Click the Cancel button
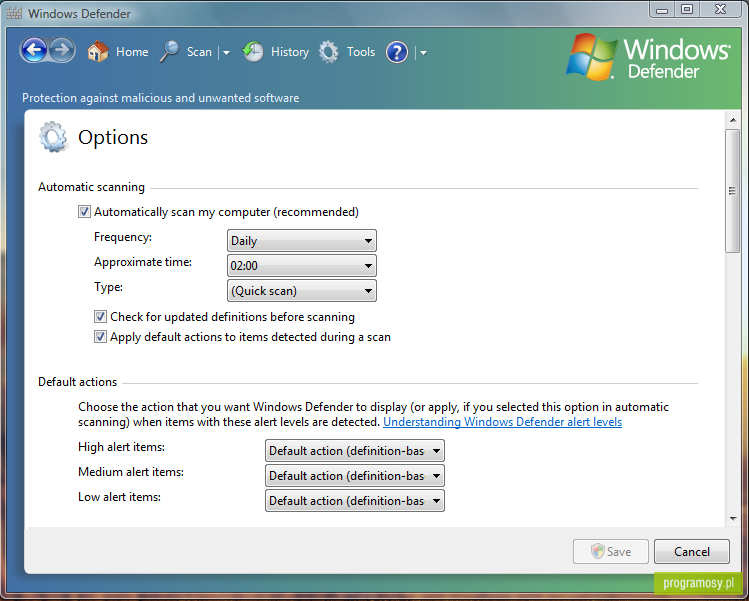The image size is (749, 601). click(x=692, y=551)
